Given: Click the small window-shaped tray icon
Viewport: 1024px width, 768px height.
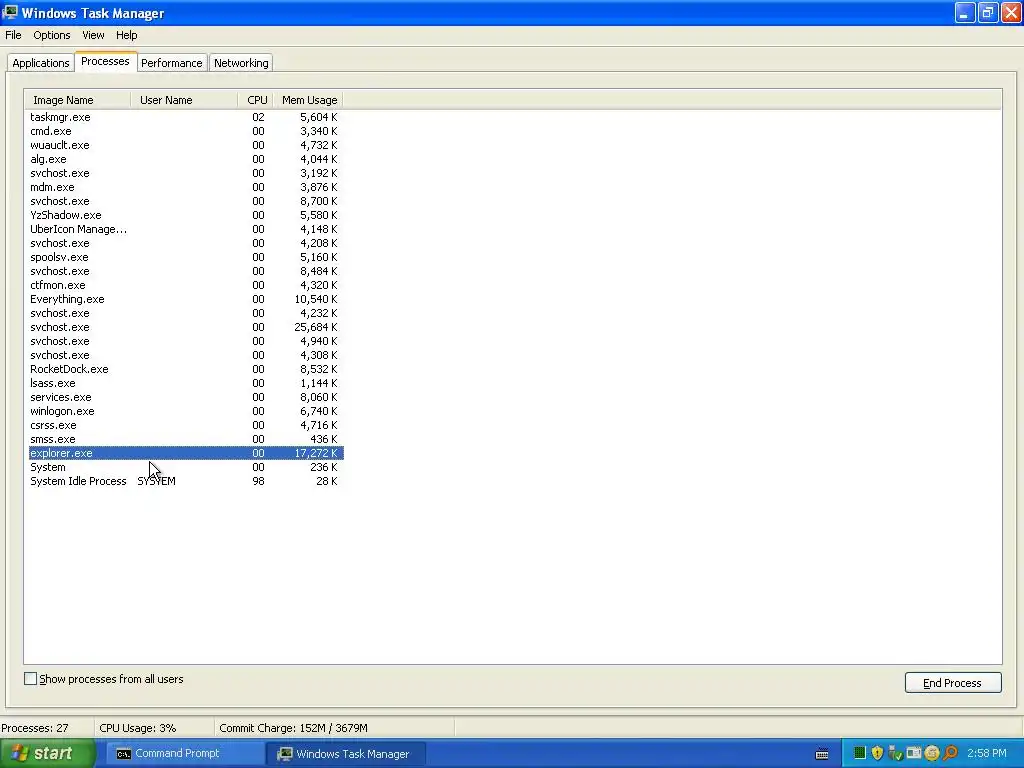Looking at the screenshot, I should (x=914, y=753).
